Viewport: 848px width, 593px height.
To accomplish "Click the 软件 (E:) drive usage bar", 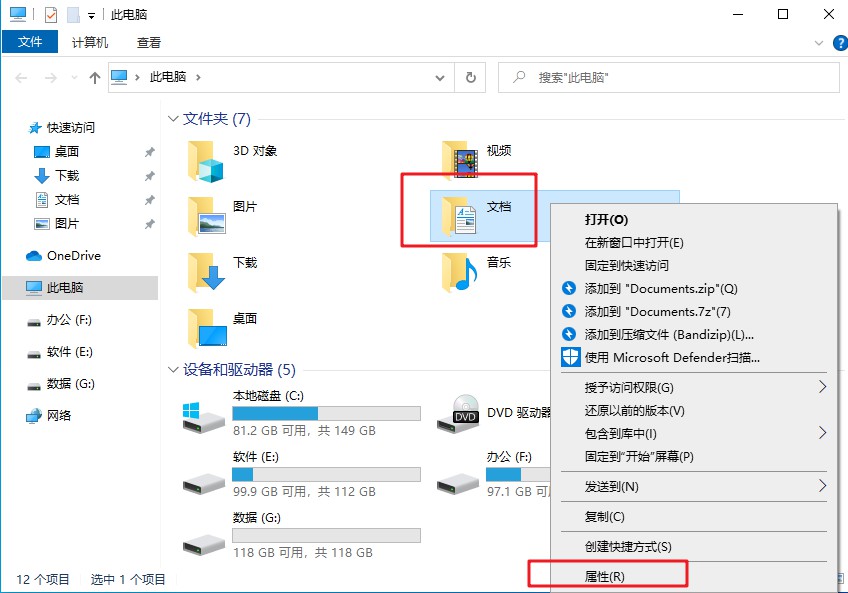I will click(326, 474).
